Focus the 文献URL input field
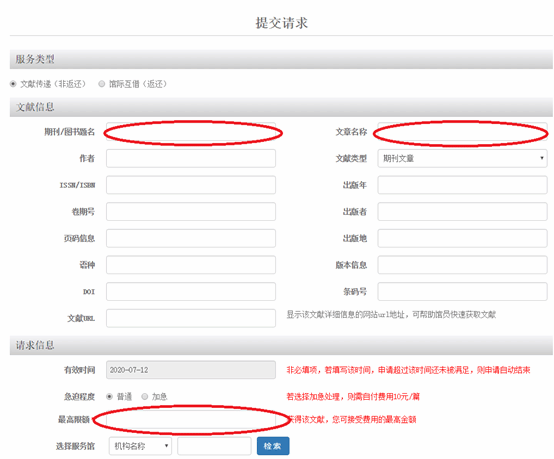This screenshot has width=554, height=459. click(x=191, y=318)
